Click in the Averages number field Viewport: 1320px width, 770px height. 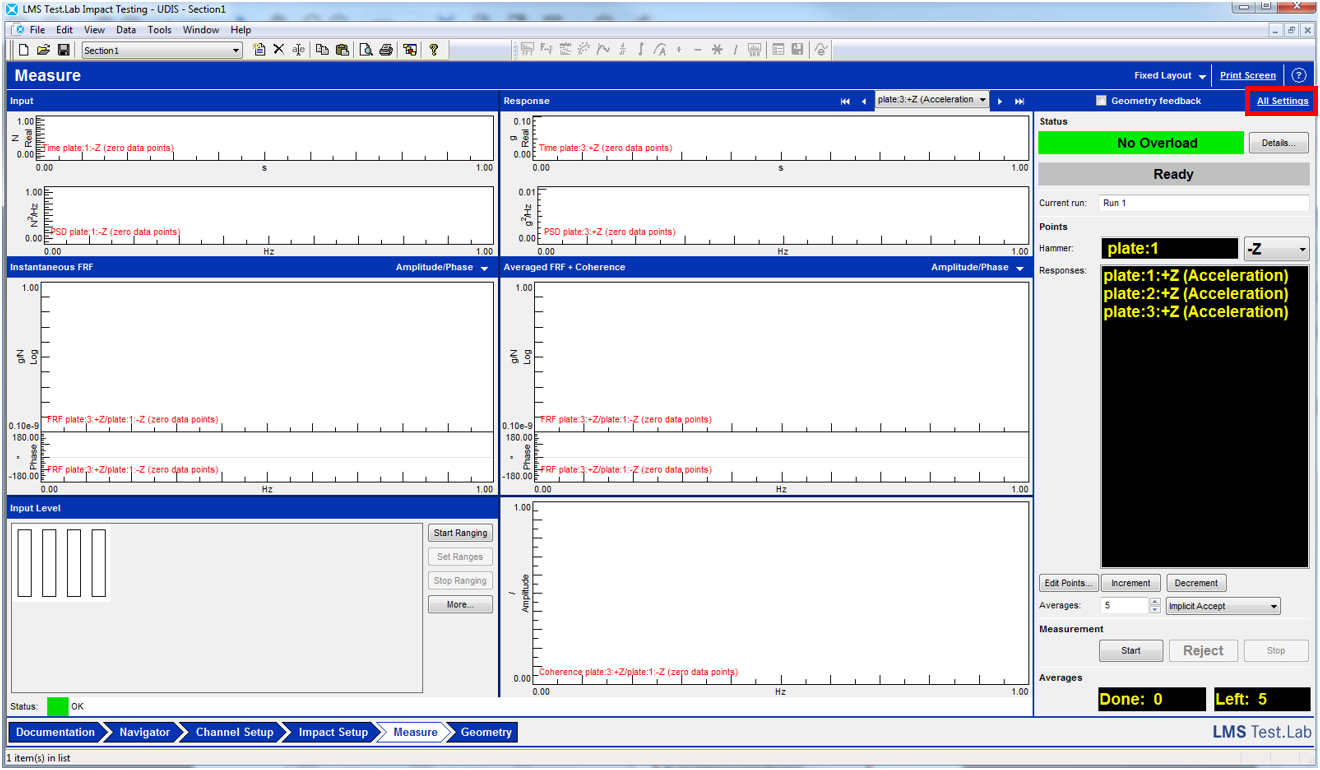pyautogui.click(x=1123, y=606)
